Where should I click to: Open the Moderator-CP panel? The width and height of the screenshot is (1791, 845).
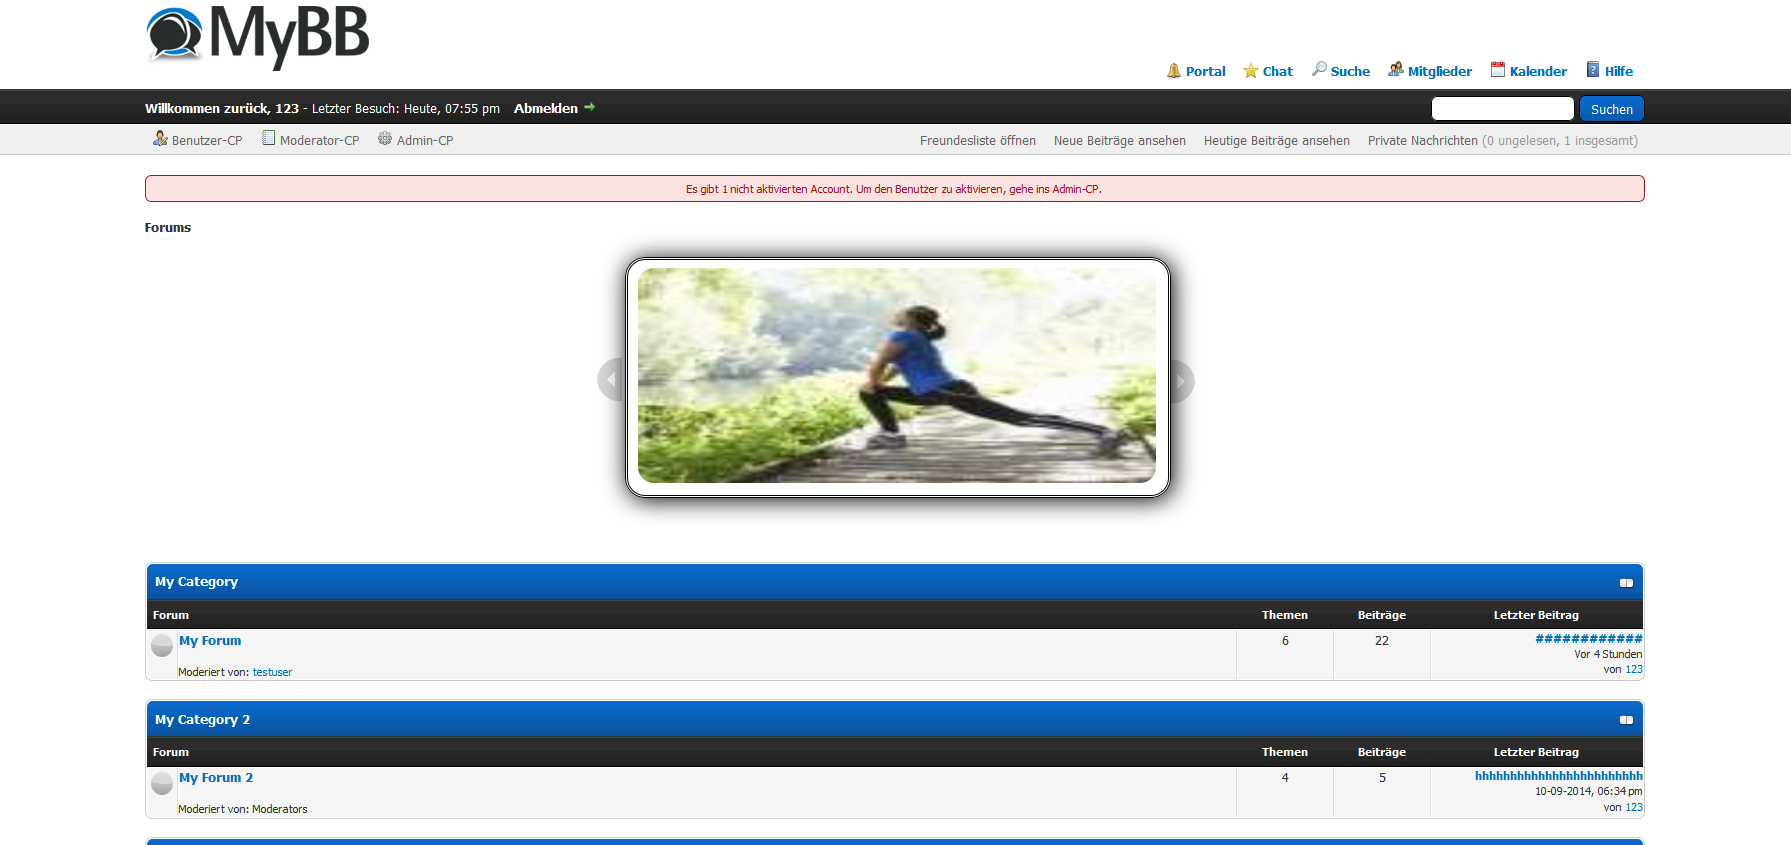[x=319, y=141]
